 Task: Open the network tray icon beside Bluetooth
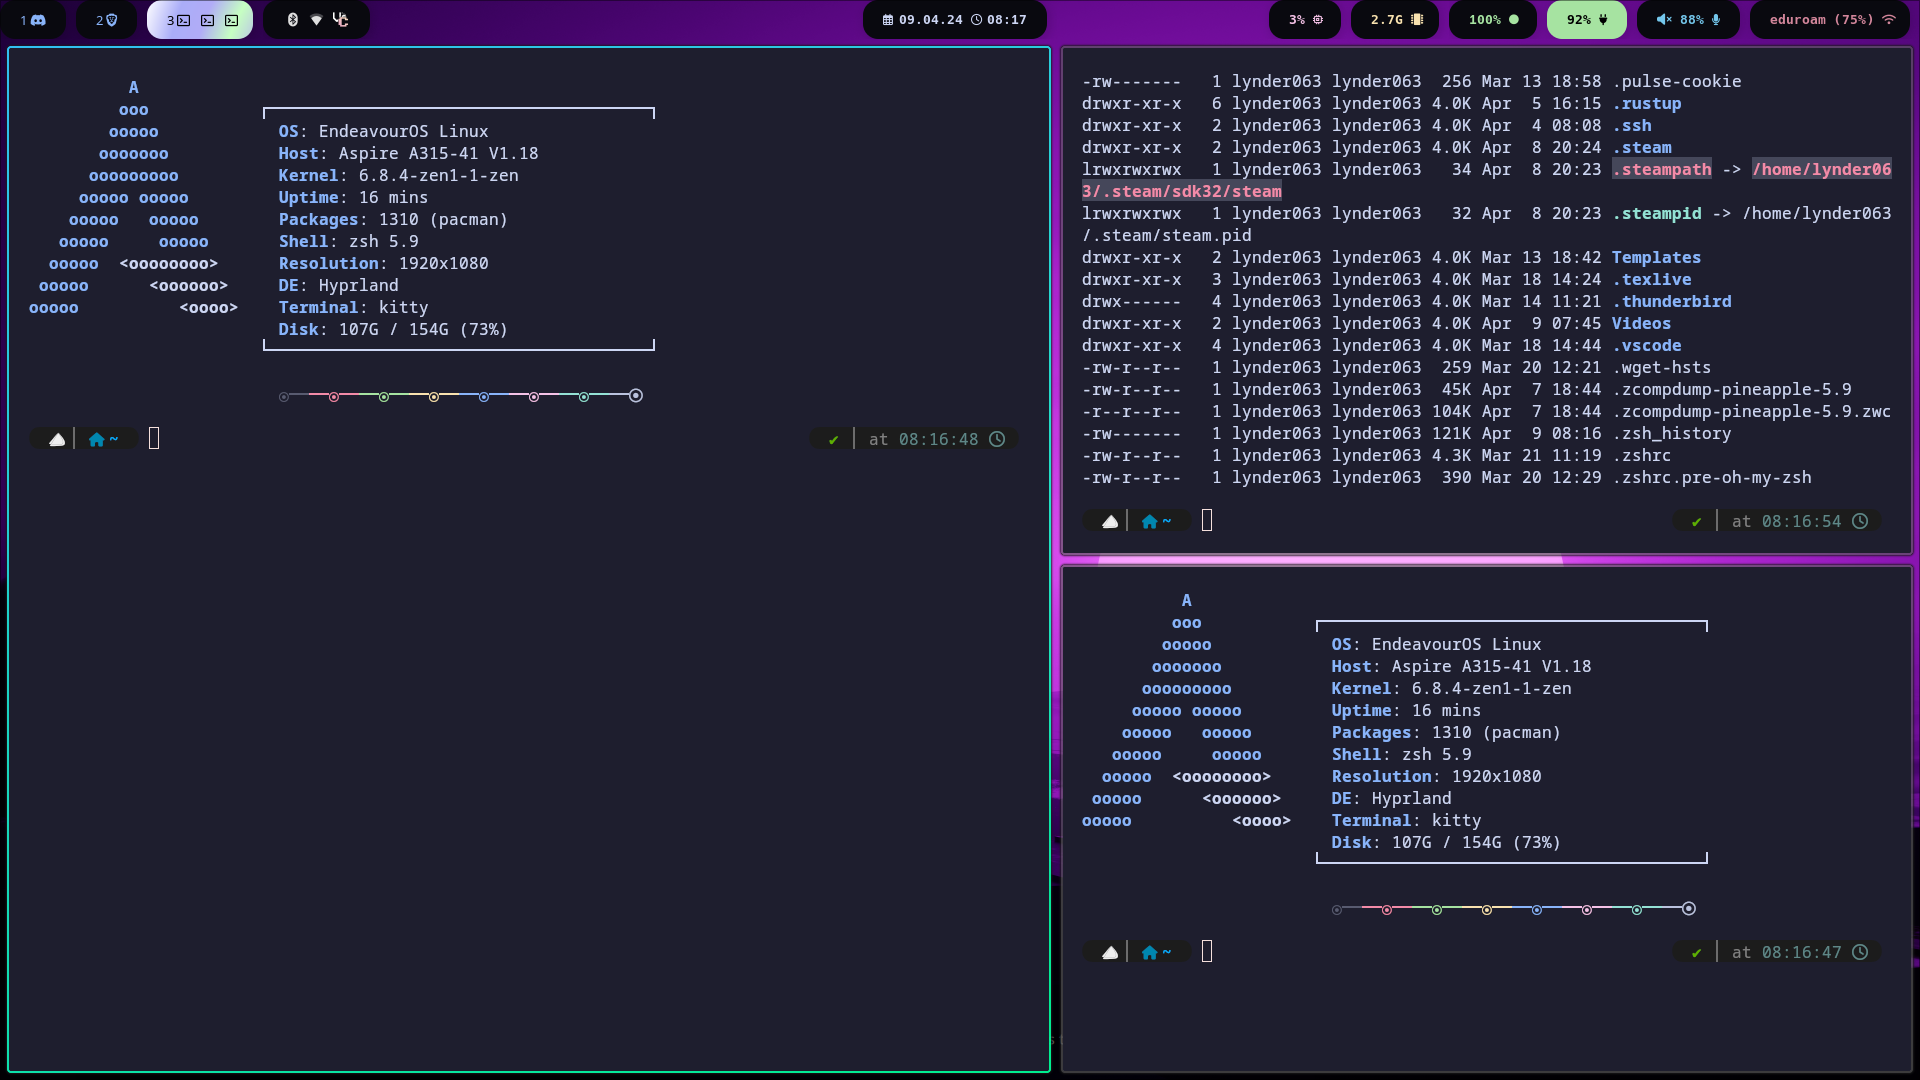click(316, 20)
